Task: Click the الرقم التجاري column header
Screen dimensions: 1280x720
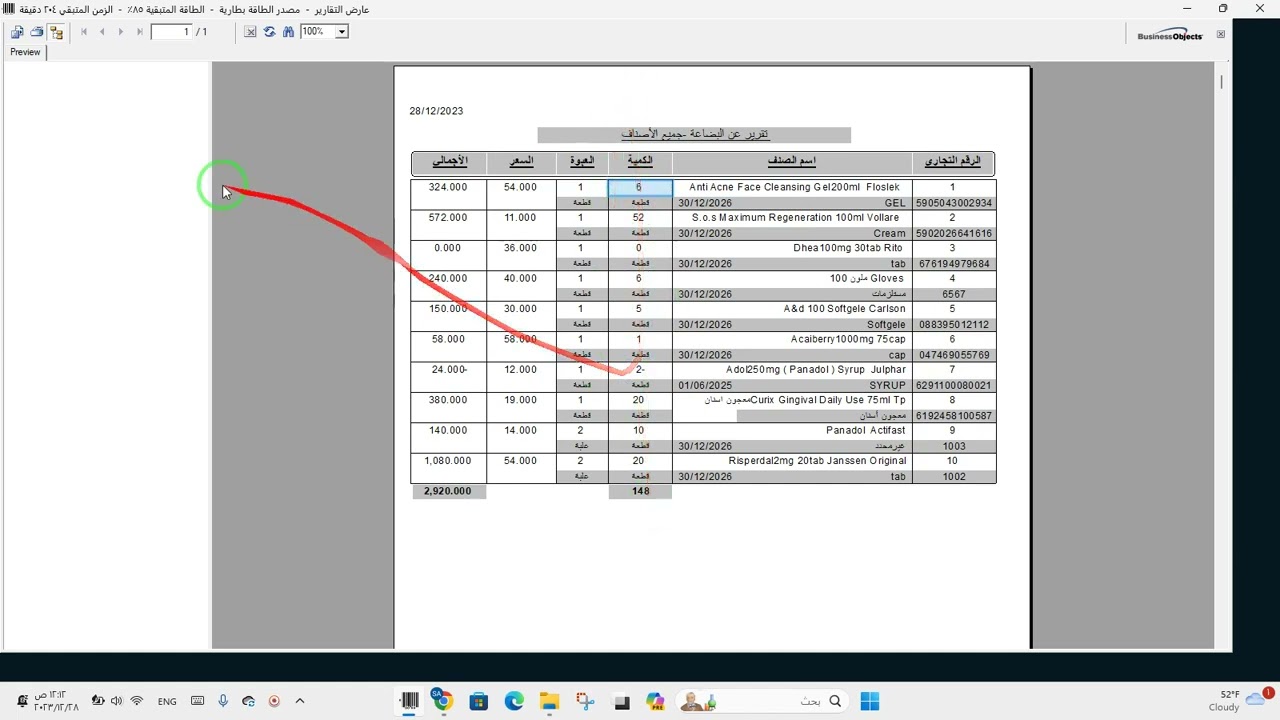Action: [x=953, y=161]
